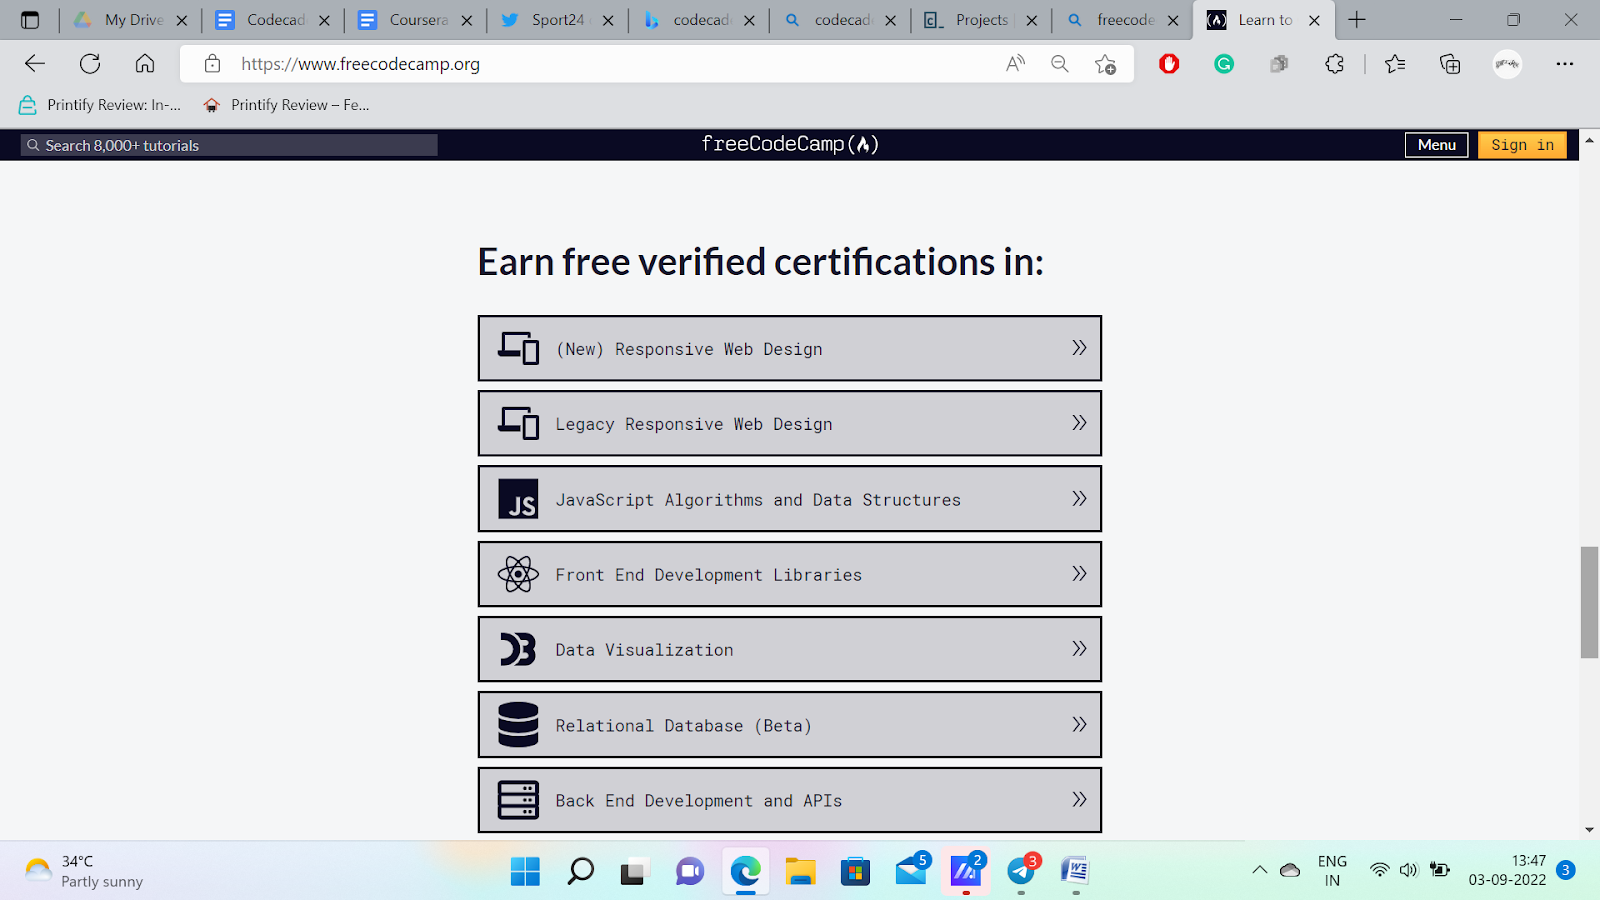Screen dimensions: 1600x900
Task: Open the Printify Review – Fe... bookmark
Action: pos(286,105)
